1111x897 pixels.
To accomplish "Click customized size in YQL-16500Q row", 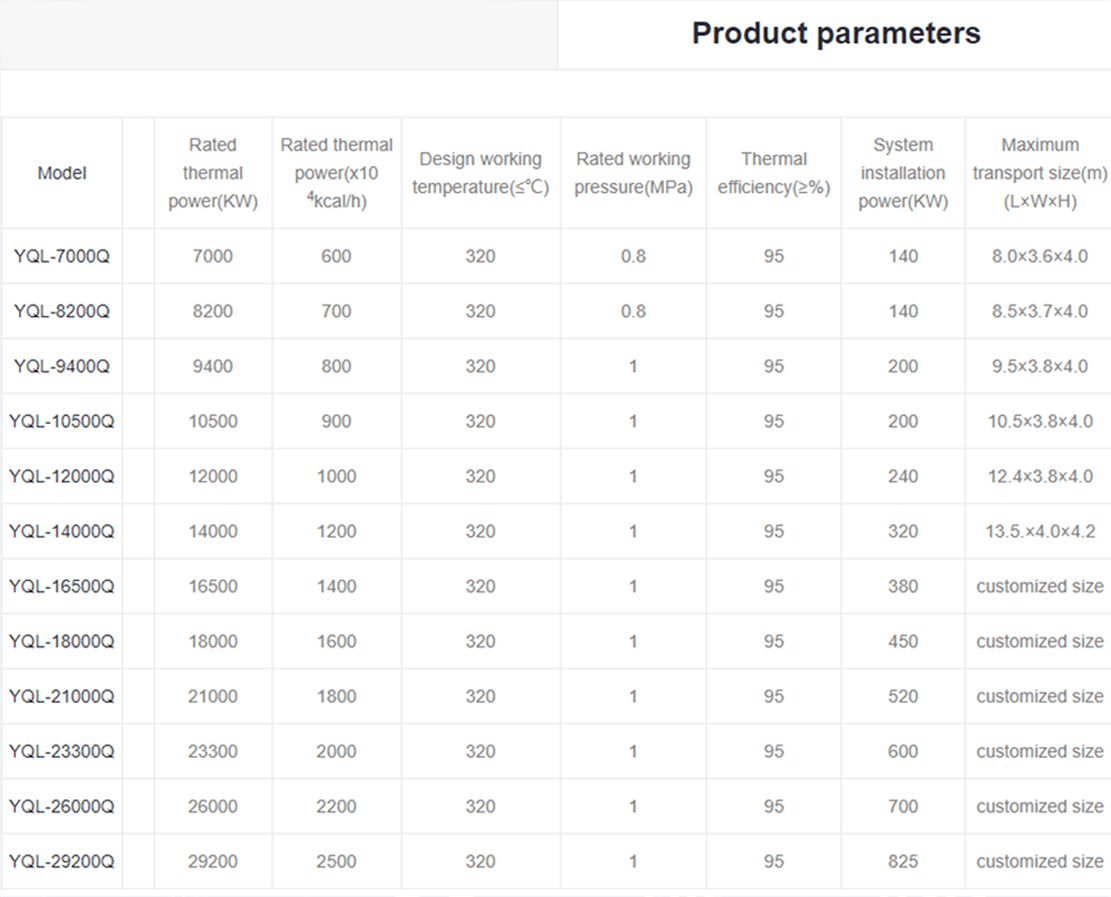I will click(x=1040, y=586).
